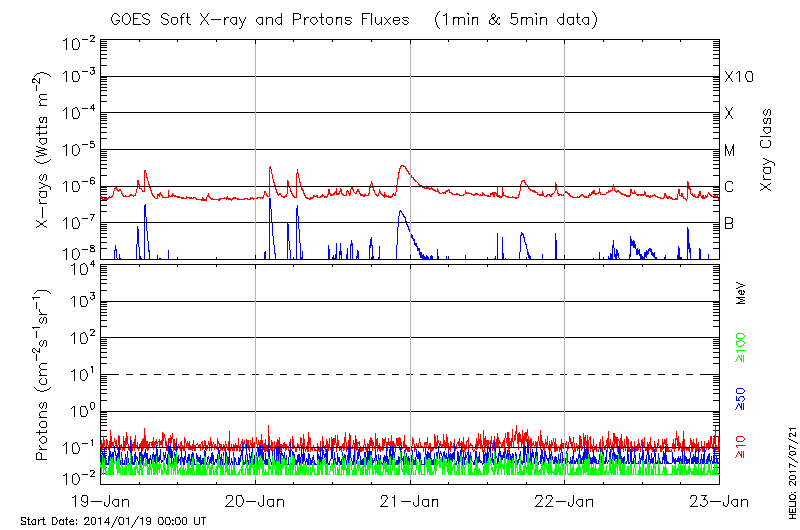
Task: Click the blue ≥50 MeV legend label
Action: 741,398
